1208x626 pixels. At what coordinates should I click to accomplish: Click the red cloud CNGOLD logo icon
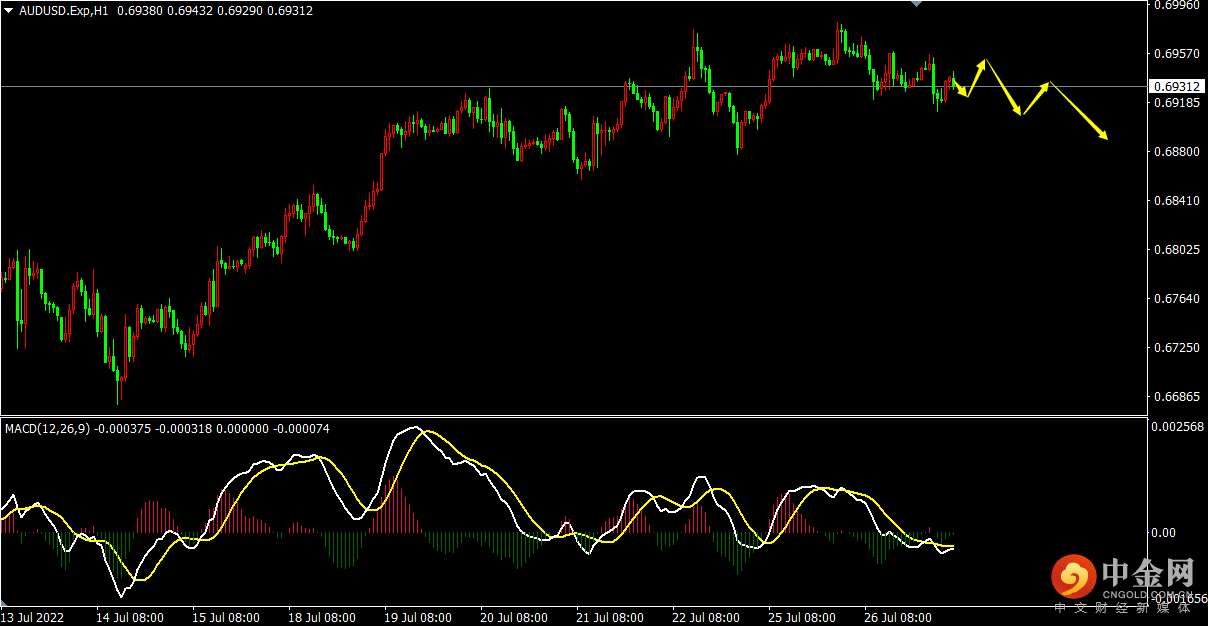pos(1074,577)
